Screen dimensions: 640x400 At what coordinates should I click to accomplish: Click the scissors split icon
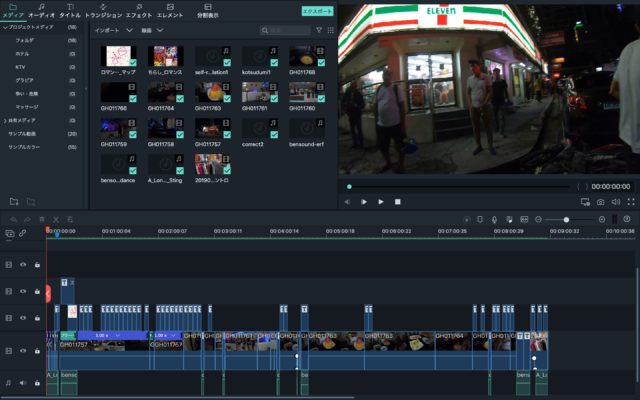(x=56, y=219)
